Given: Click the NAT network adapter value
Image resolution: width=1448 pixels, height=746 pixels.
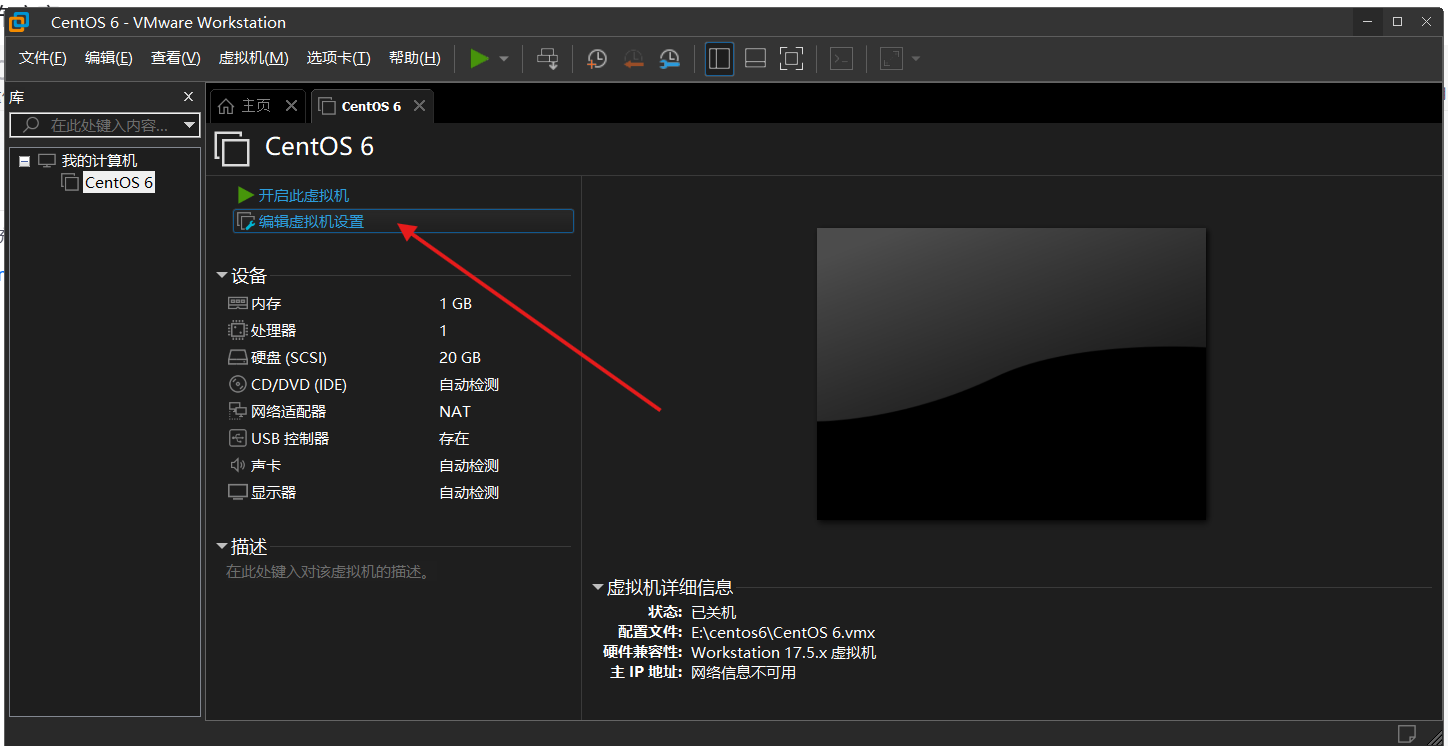Looking at the screenshot, I should tap(455, 411).
